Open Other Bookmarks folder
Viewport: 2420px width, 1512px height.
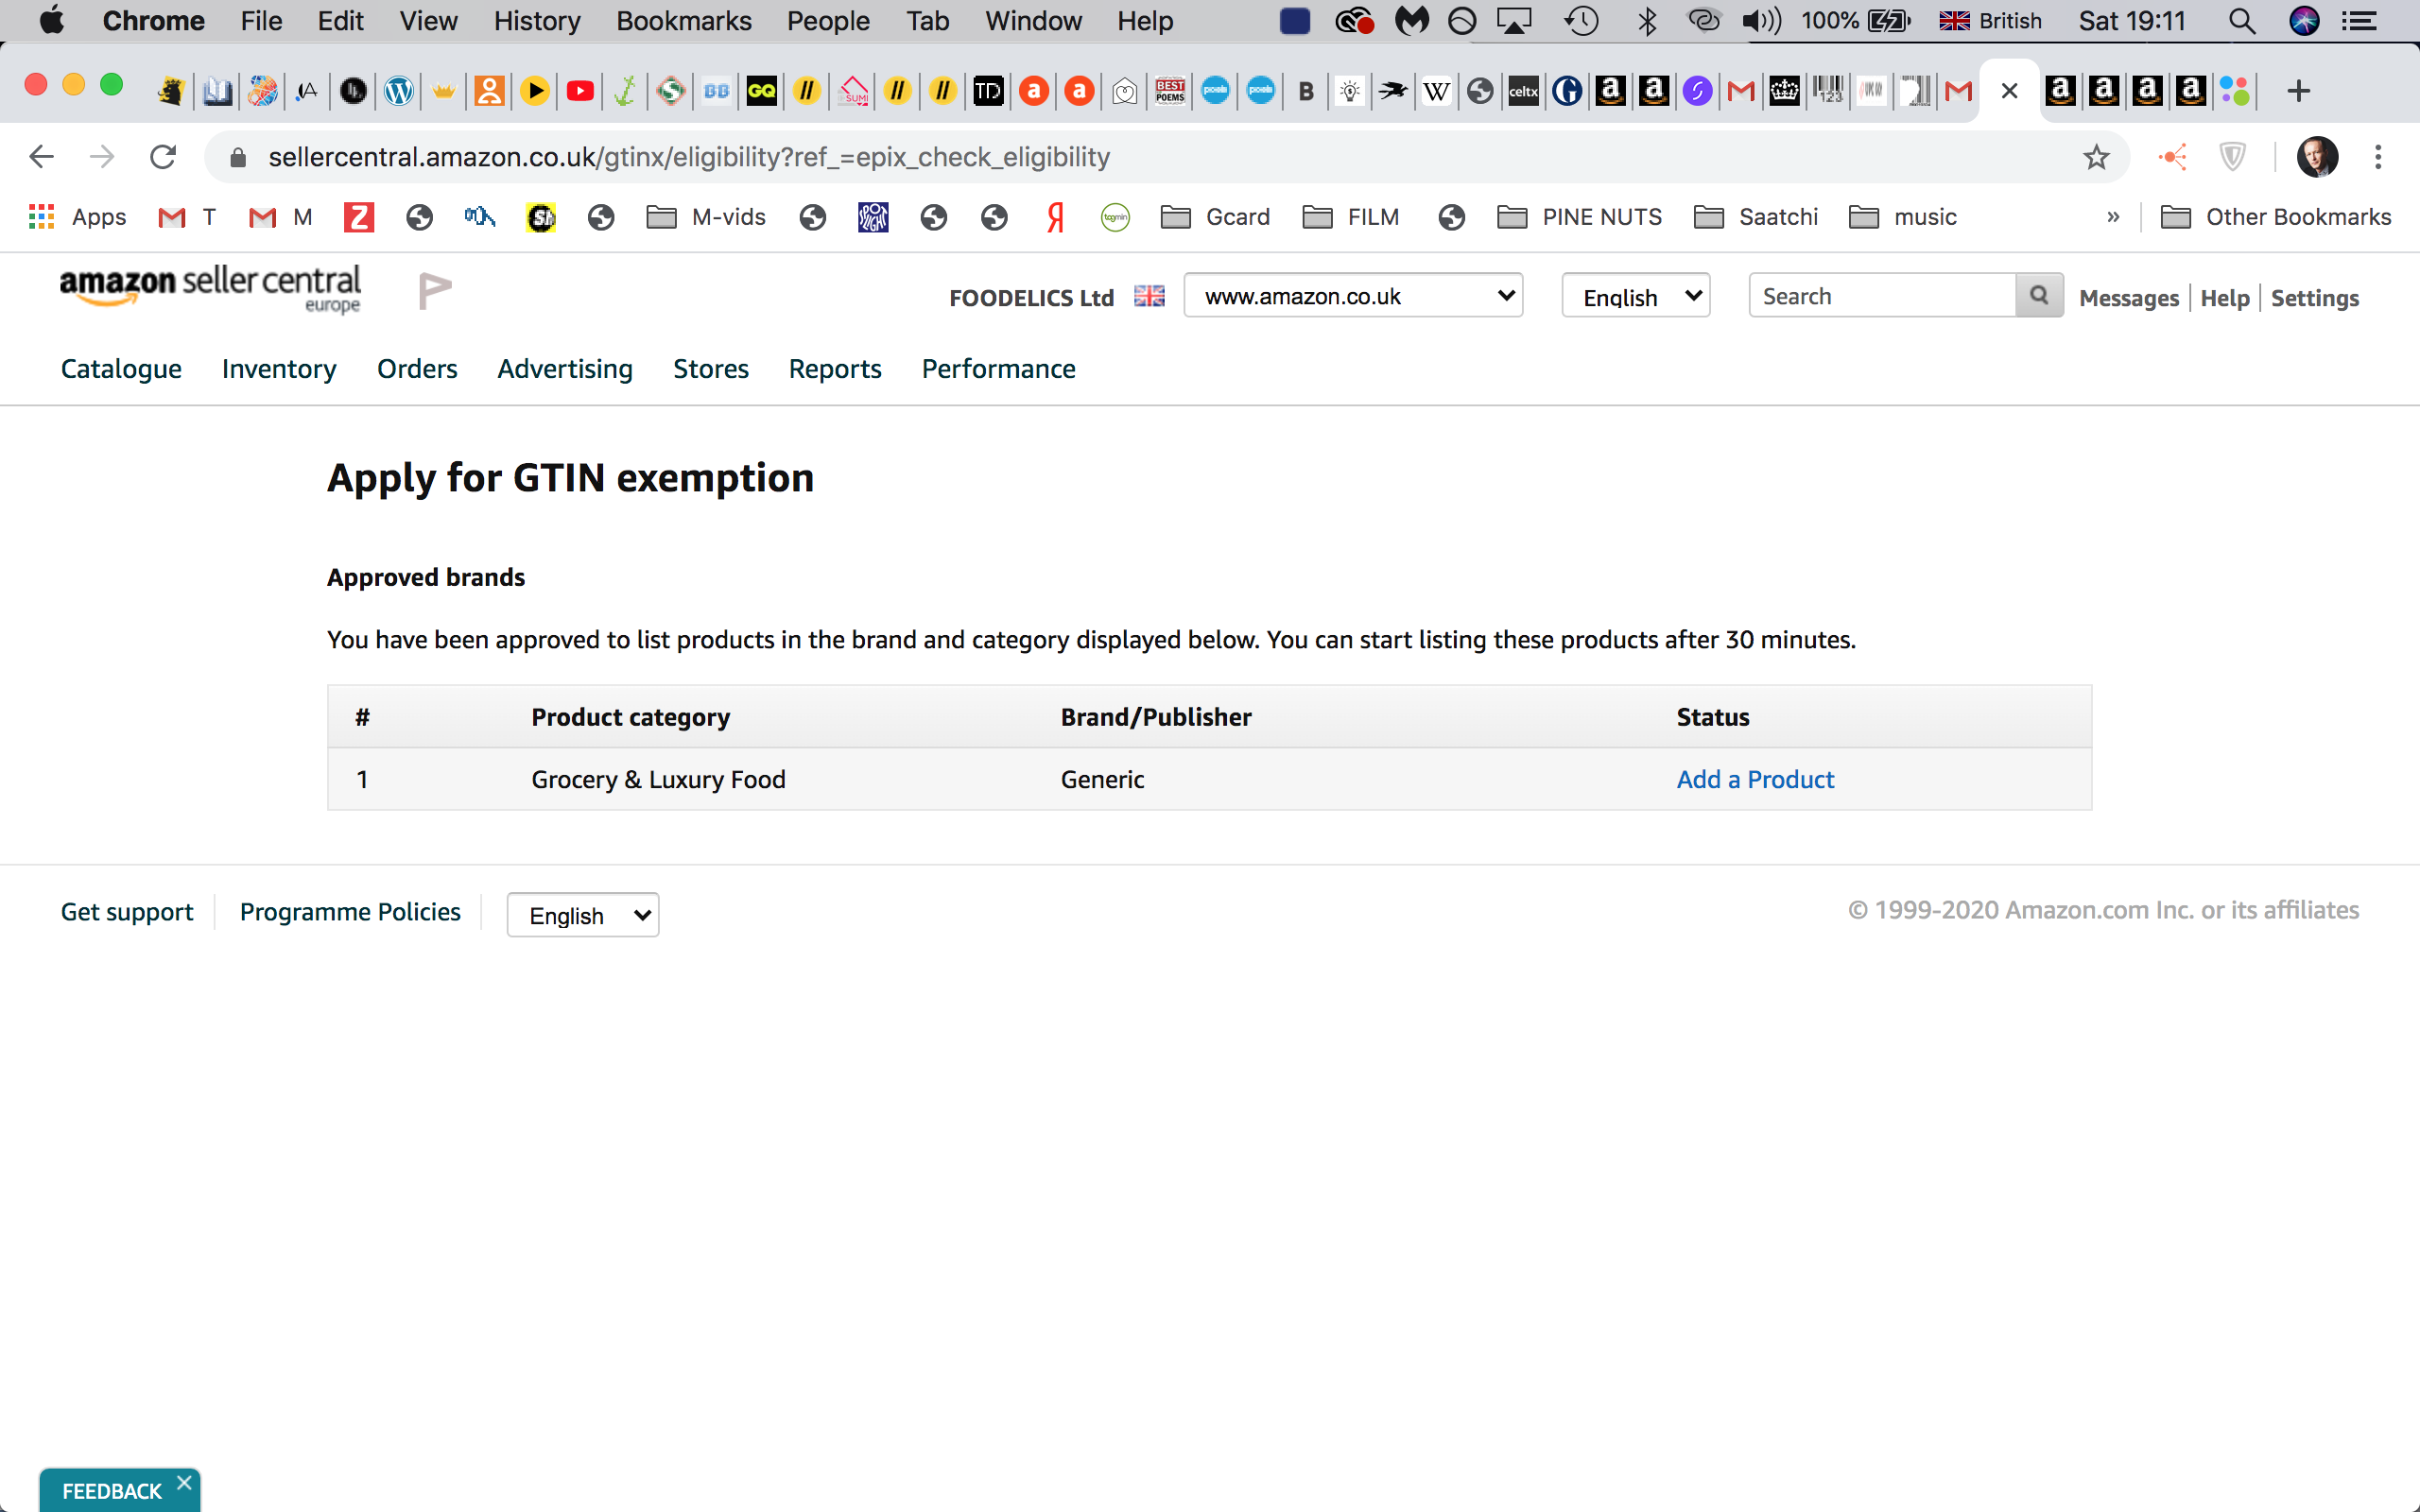click(x=2276, y=217)
